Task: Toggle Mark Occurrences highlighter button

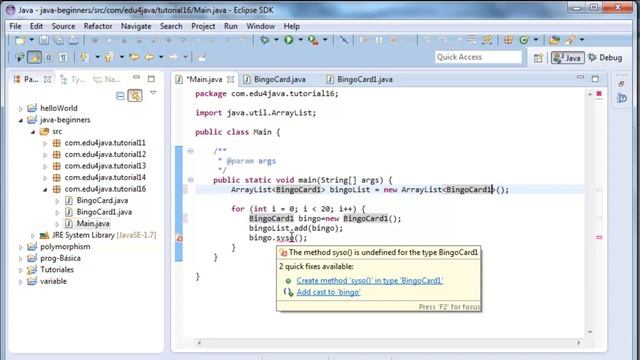Action: [x=34, y=58]
